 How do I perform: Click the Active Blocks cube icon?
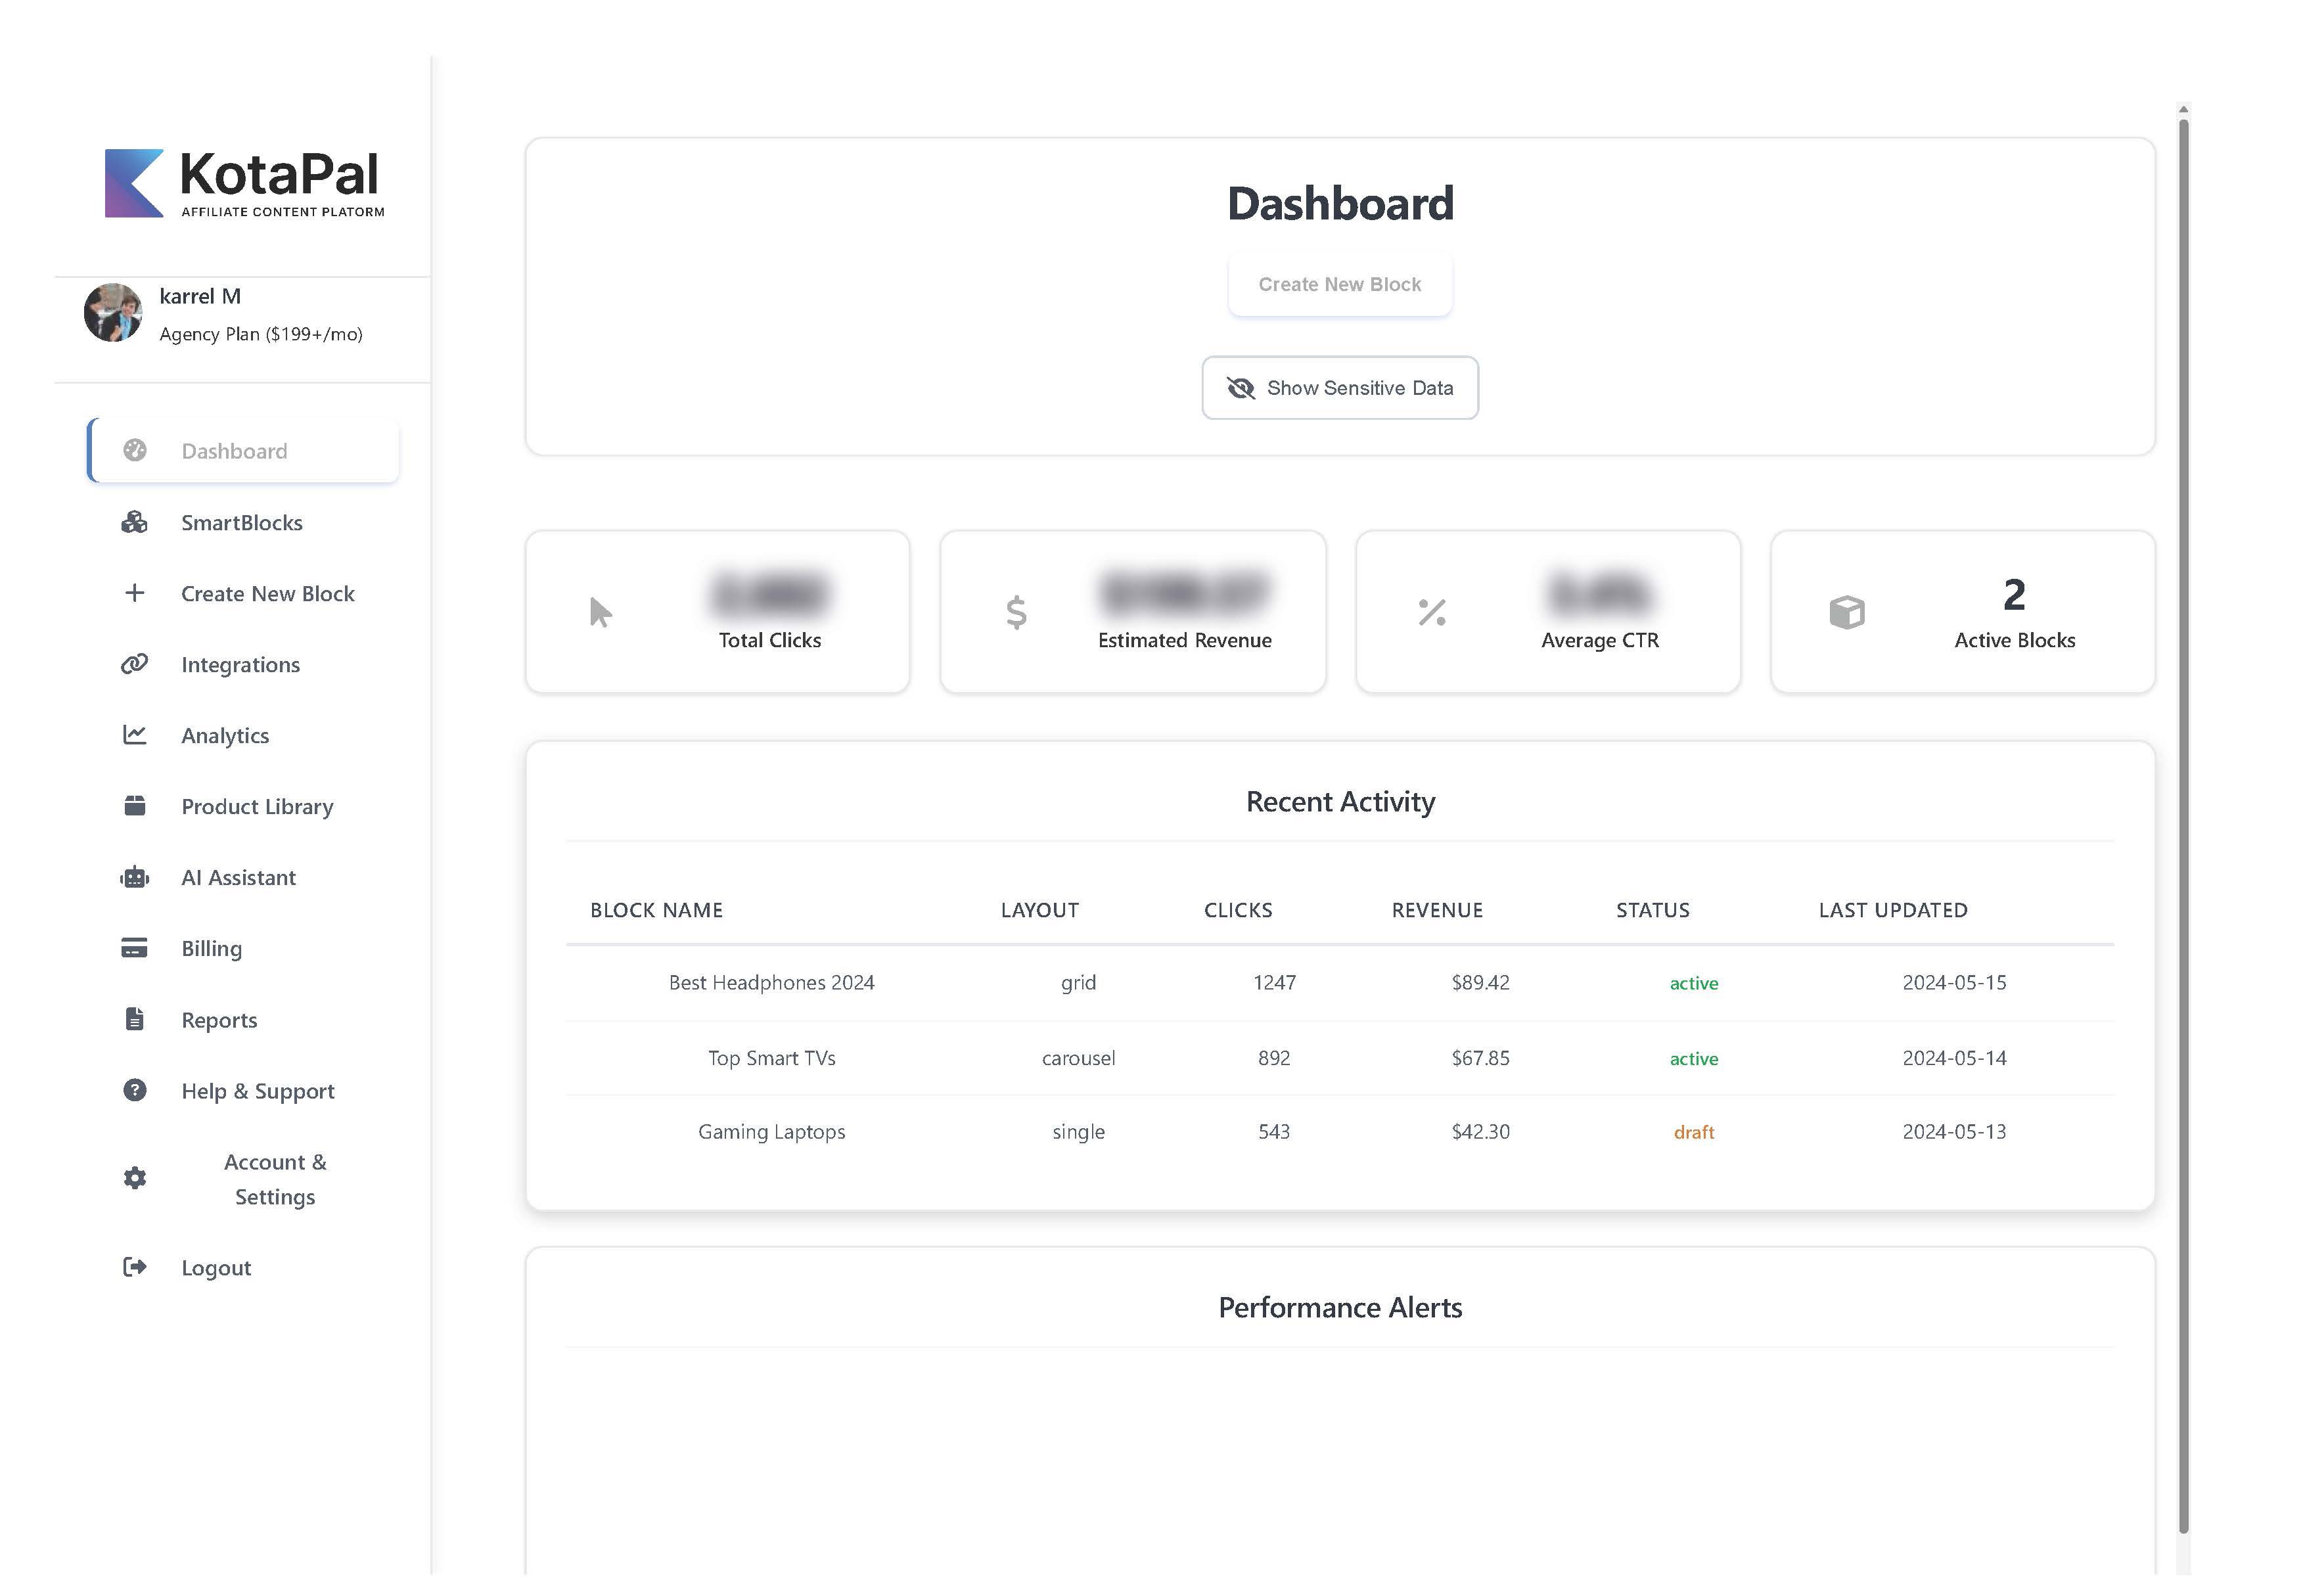[1847, 611]
